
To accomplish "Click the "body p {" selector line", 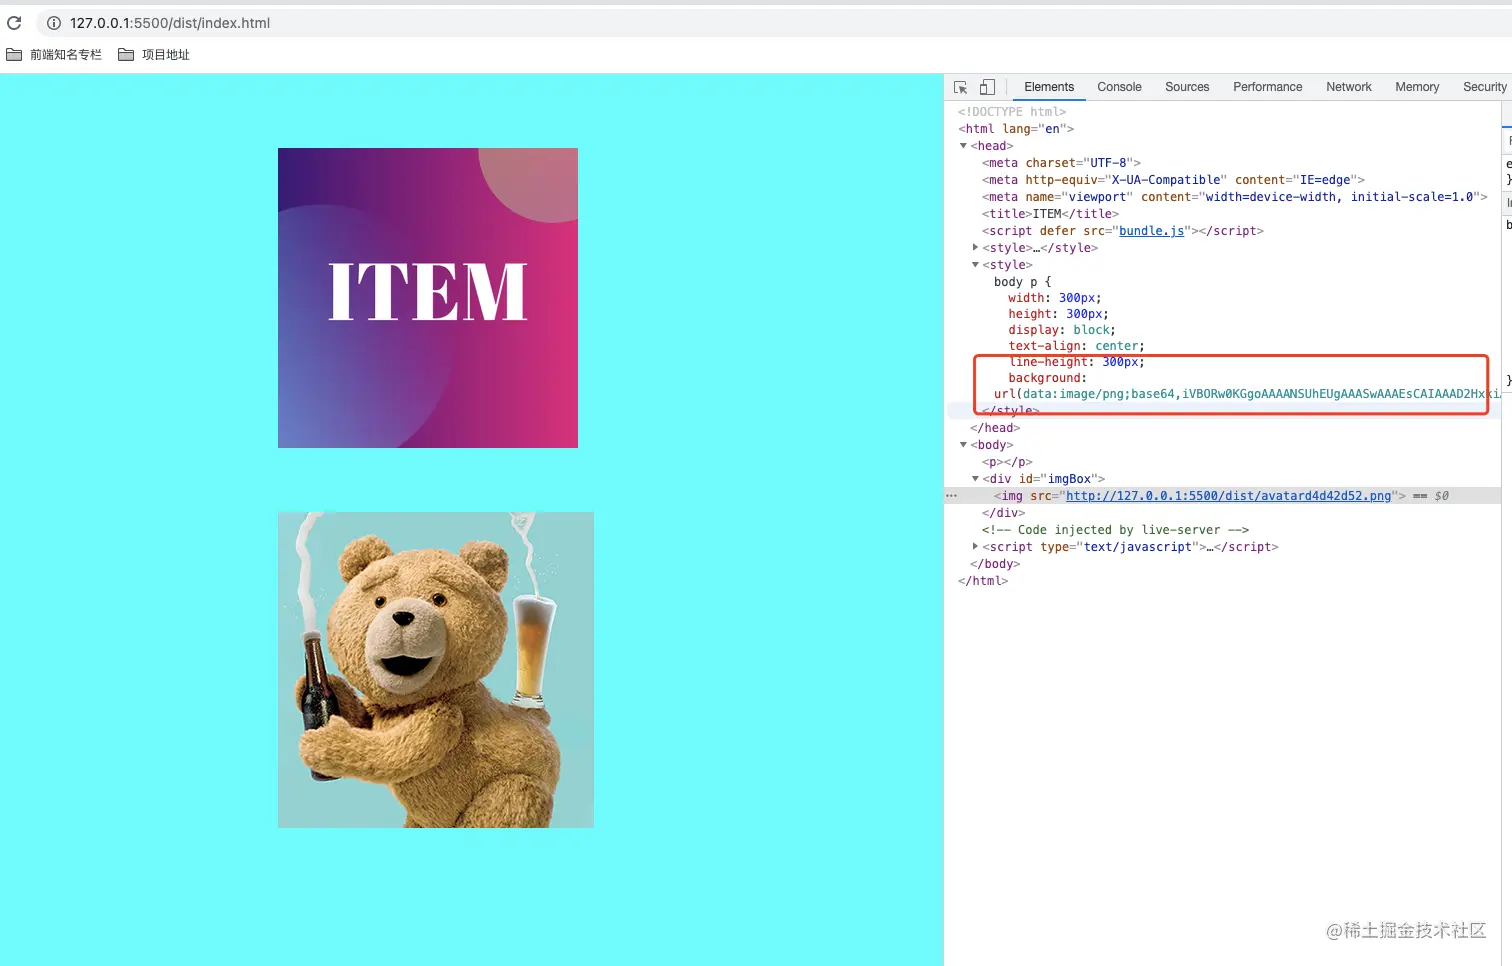I will click(x=1022, y=282).
